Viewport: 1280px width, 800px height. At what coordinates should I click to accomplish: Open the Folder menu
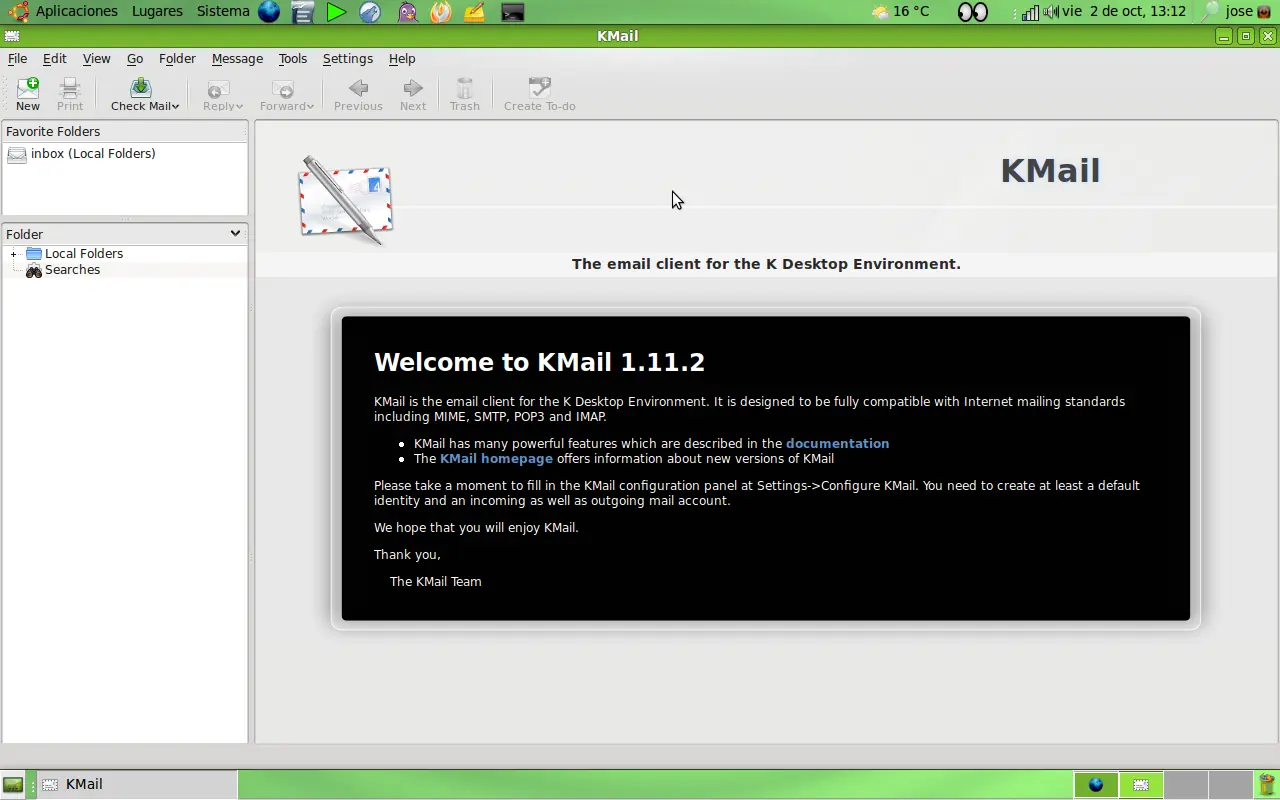(177, 59)
